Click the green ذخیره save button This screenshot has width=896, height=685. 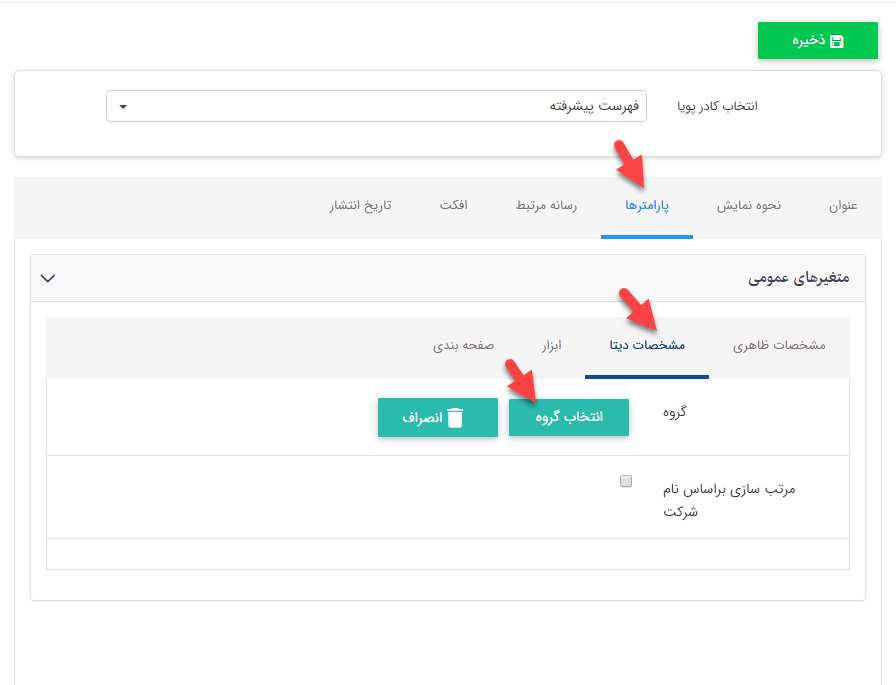click(x=817, y=40)
